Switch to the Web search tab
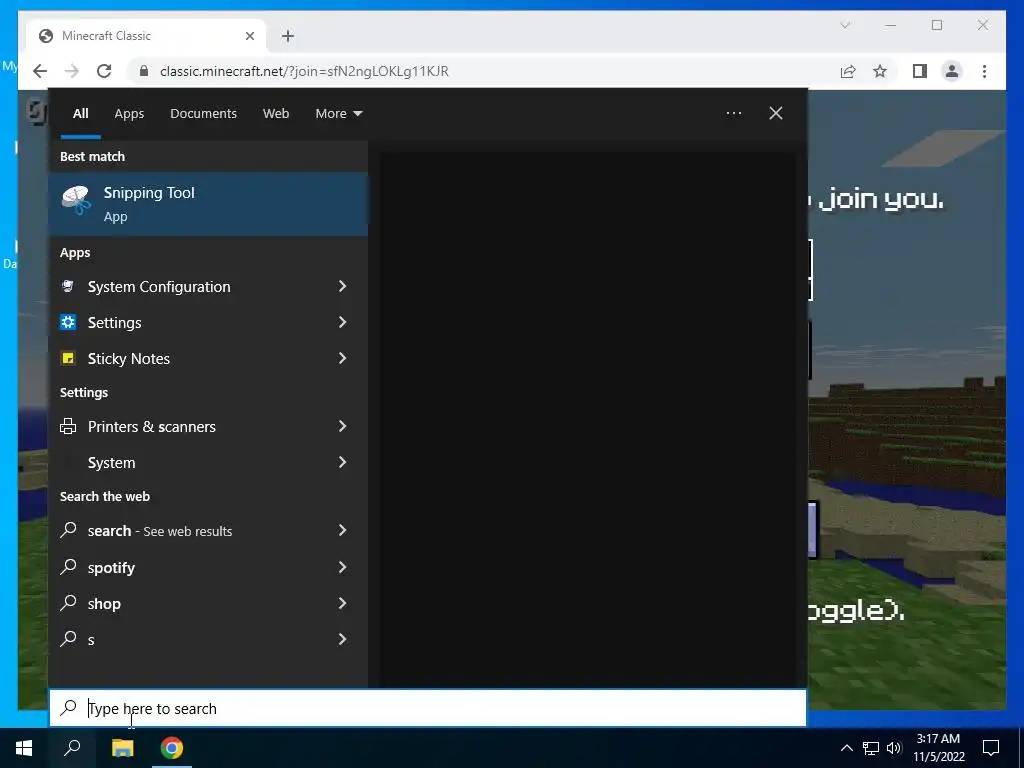1024x768 pixels. click(x=276, y=114)
